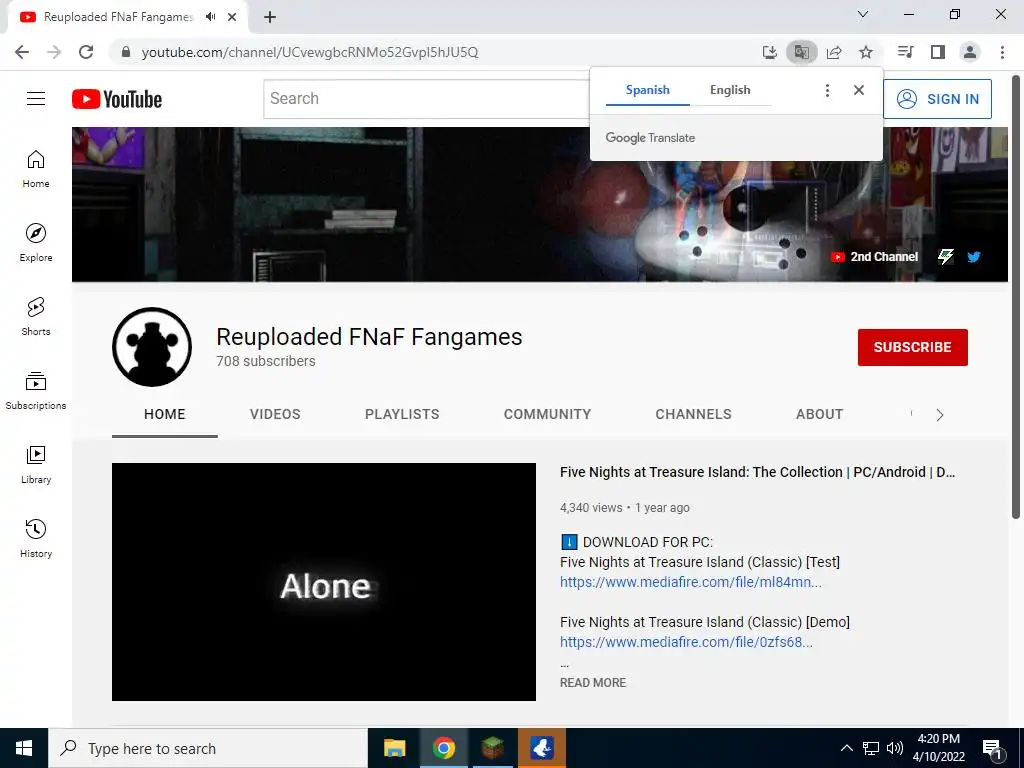Open File Explorer from the taskbar
This screenshot has height=768, width=1024.
394,748
